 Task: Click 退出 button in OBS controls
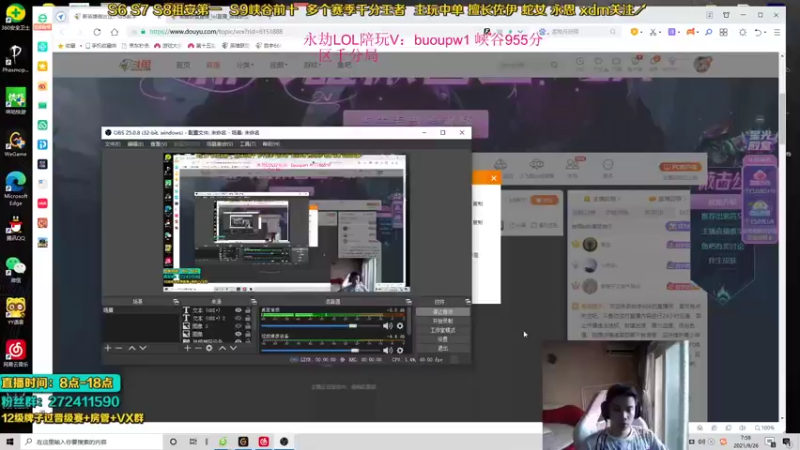pyautogui.click(x=442, y=348)
